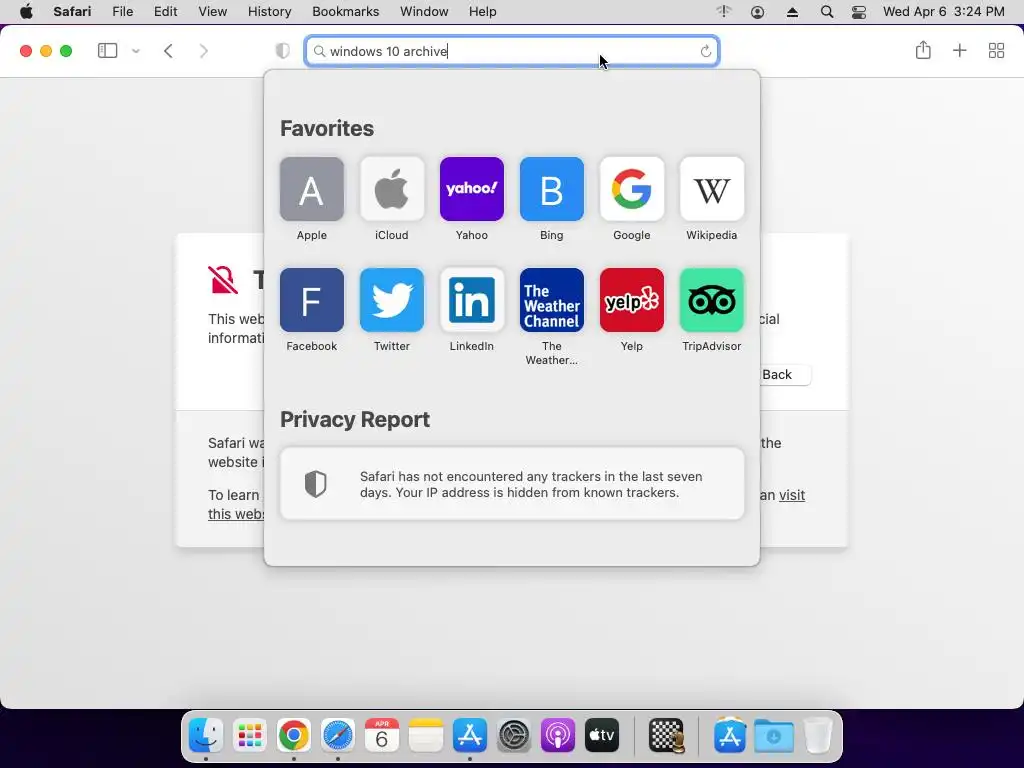Open the Downloads folder in Dock

point(774,735)
